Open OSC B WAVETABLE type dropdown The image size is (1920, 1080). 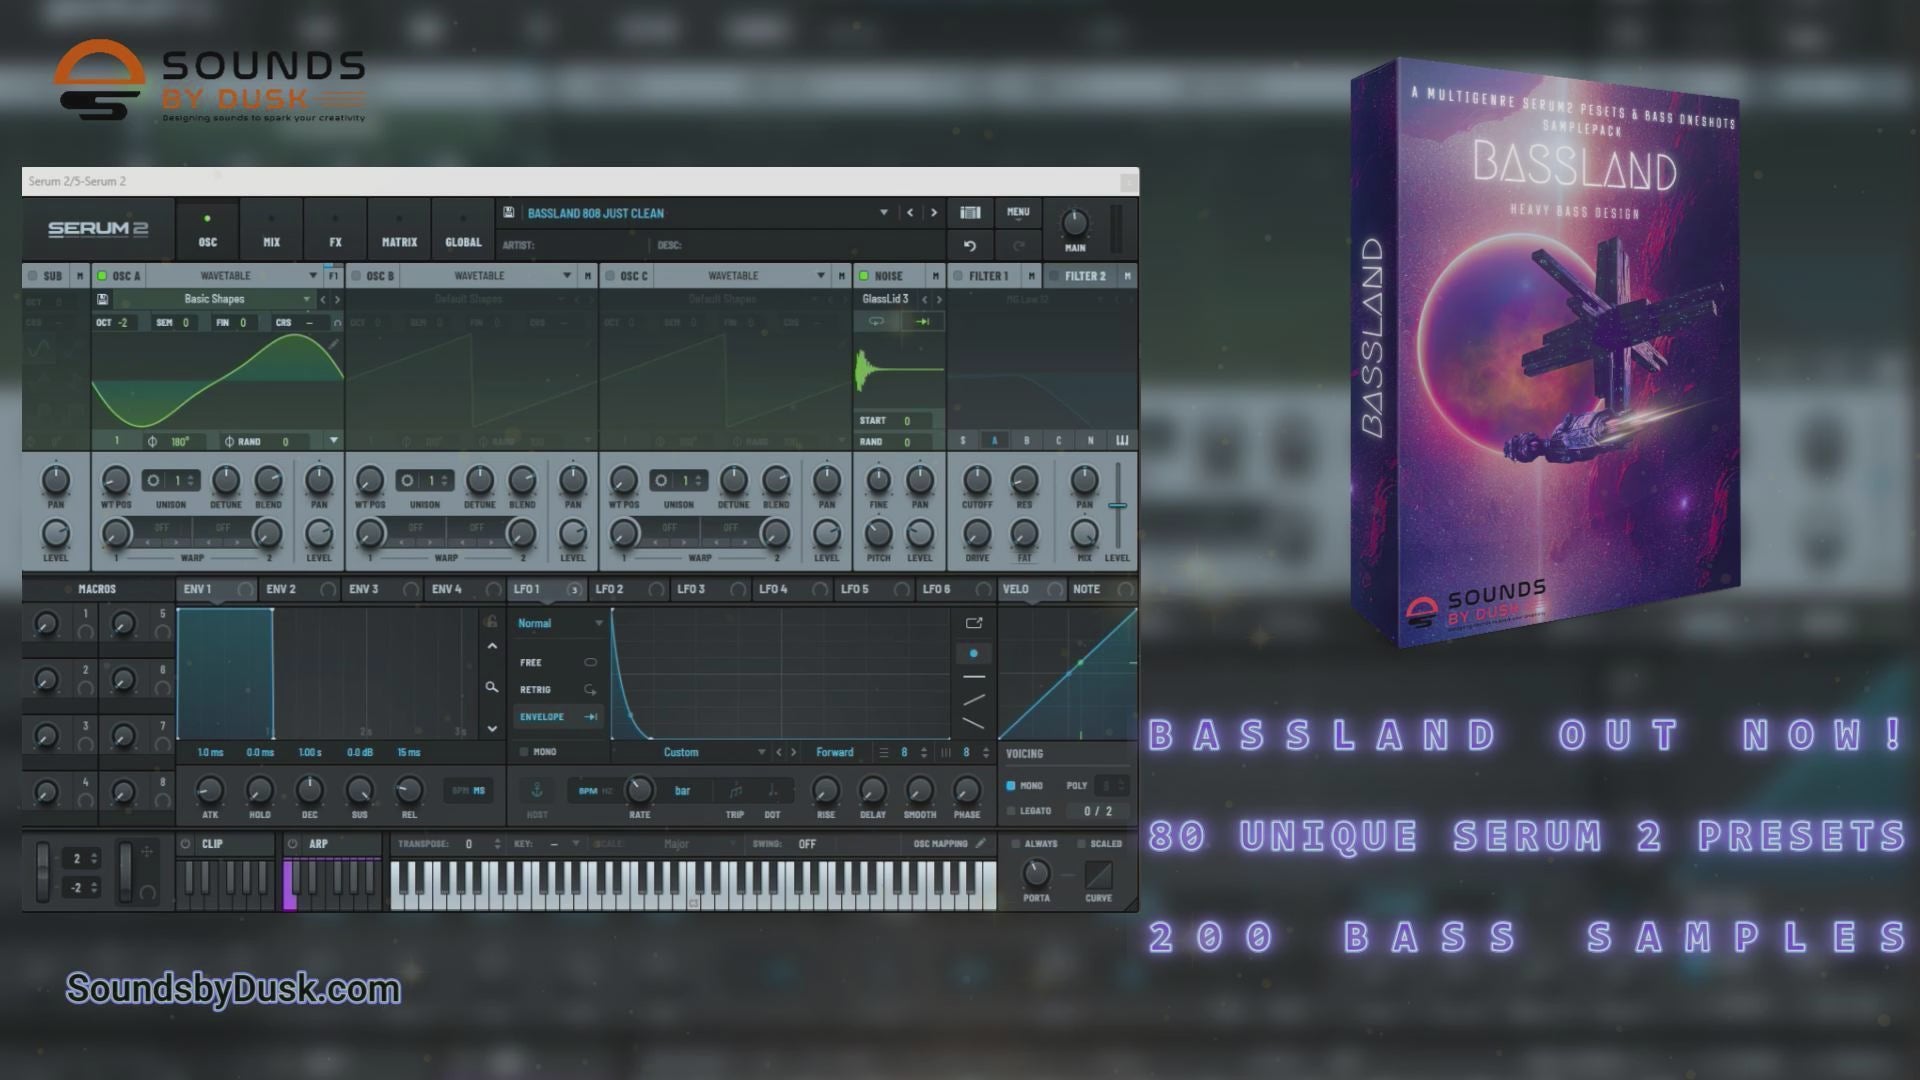(567, 276)
